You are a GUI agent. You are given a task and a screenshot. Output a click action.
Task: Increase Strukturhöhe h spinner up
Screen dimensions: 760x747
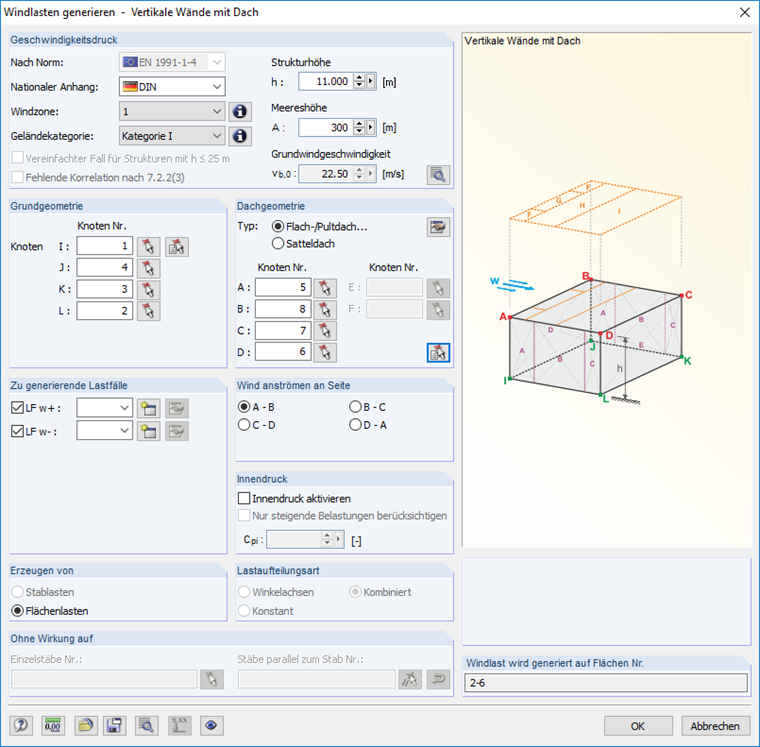[x=359, y=77]
